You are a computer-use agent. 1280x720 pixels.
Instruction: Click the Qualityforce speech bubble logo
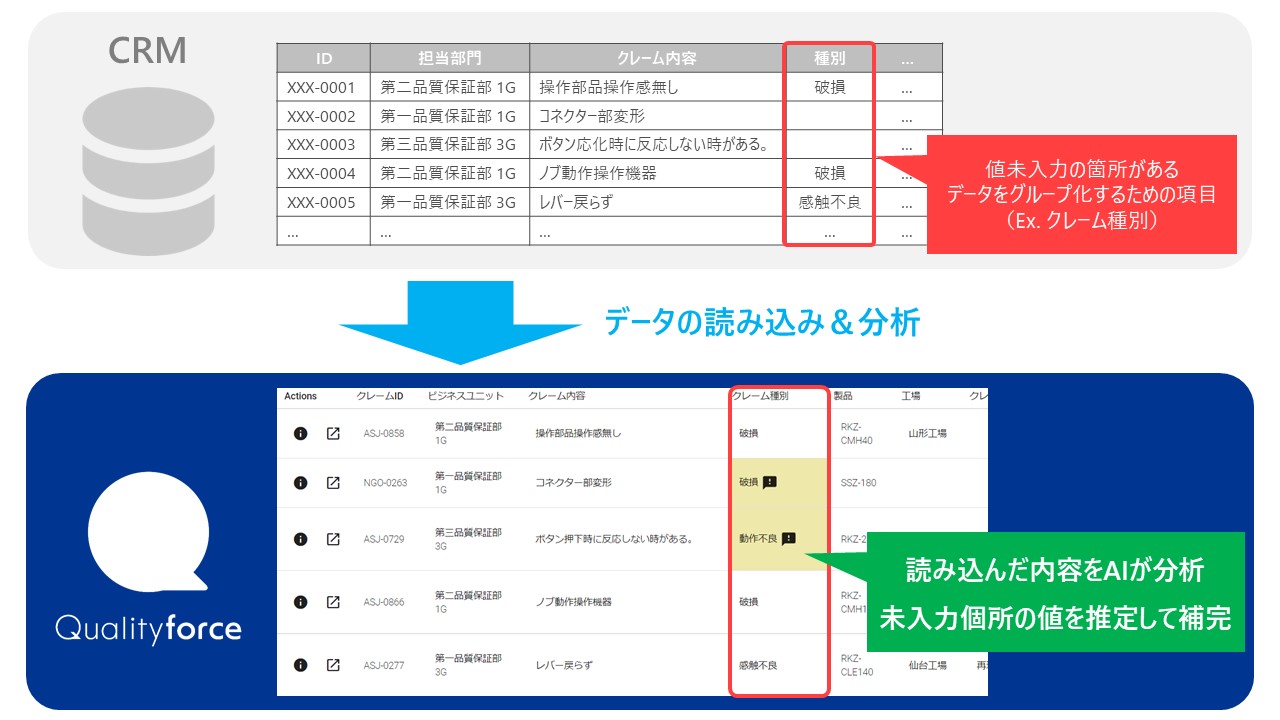point(150,528)
